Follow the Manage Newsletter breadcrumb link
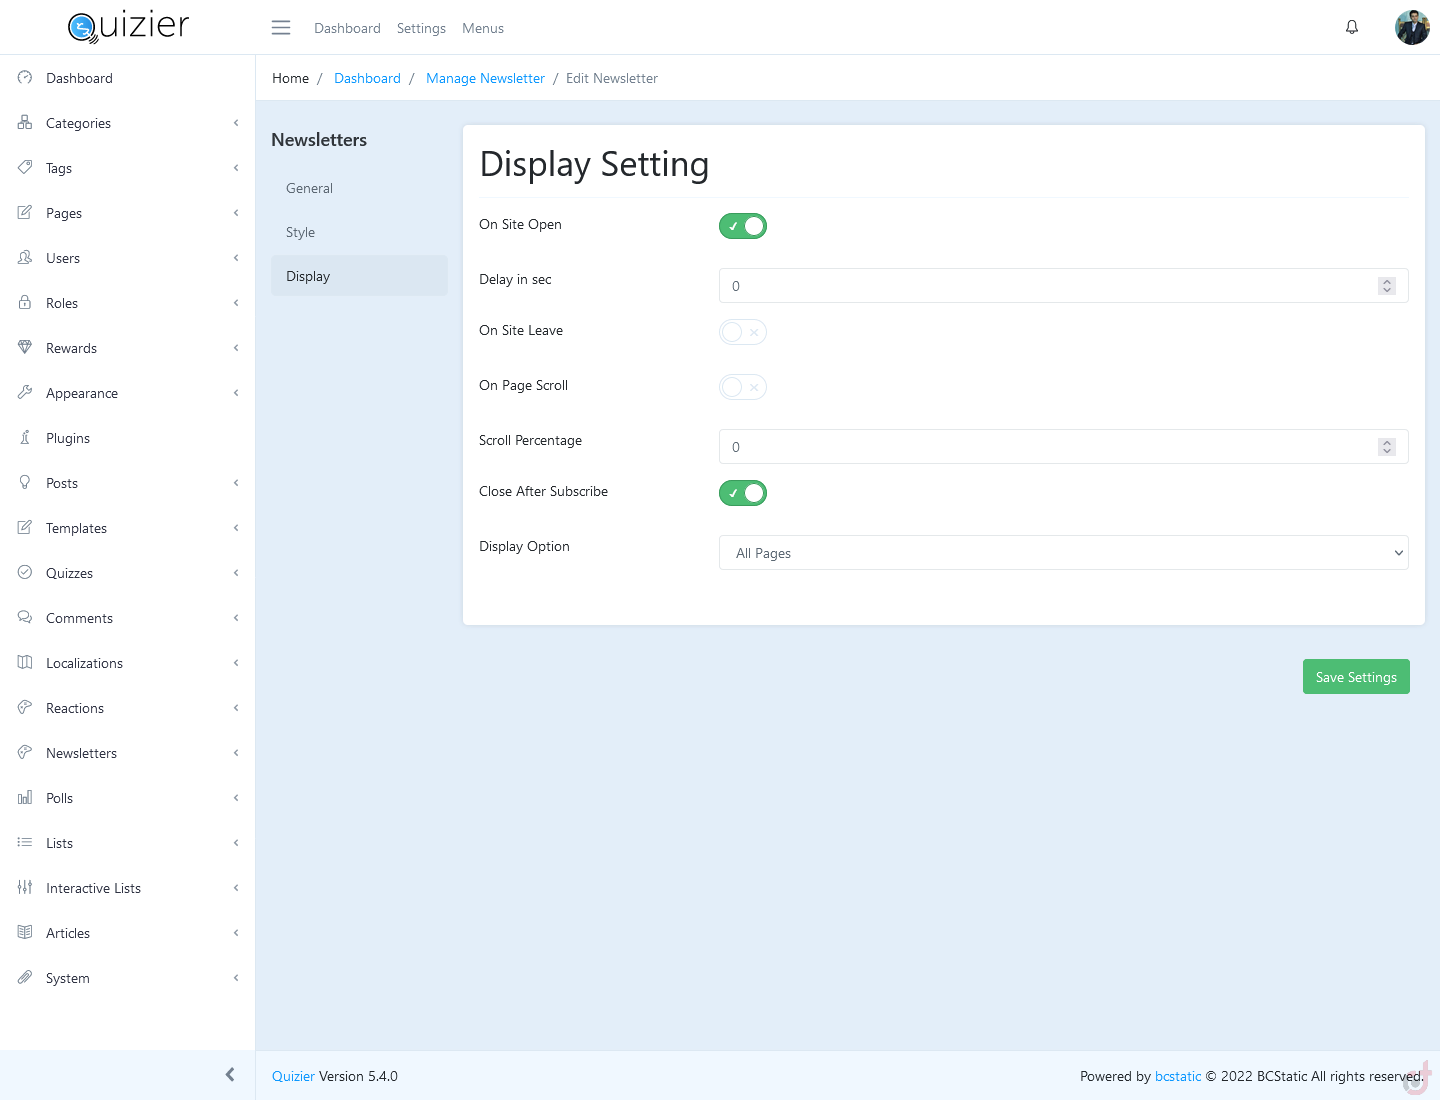1440x1100 pixels. pos(485,78)
